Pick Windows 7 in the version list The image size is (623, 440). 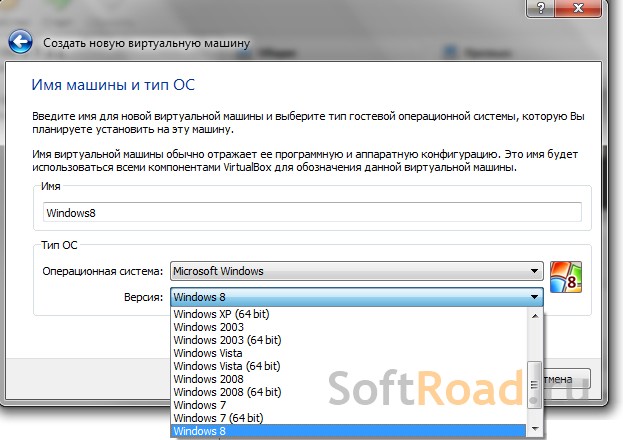pyautogui.click(x=349, y=405)
